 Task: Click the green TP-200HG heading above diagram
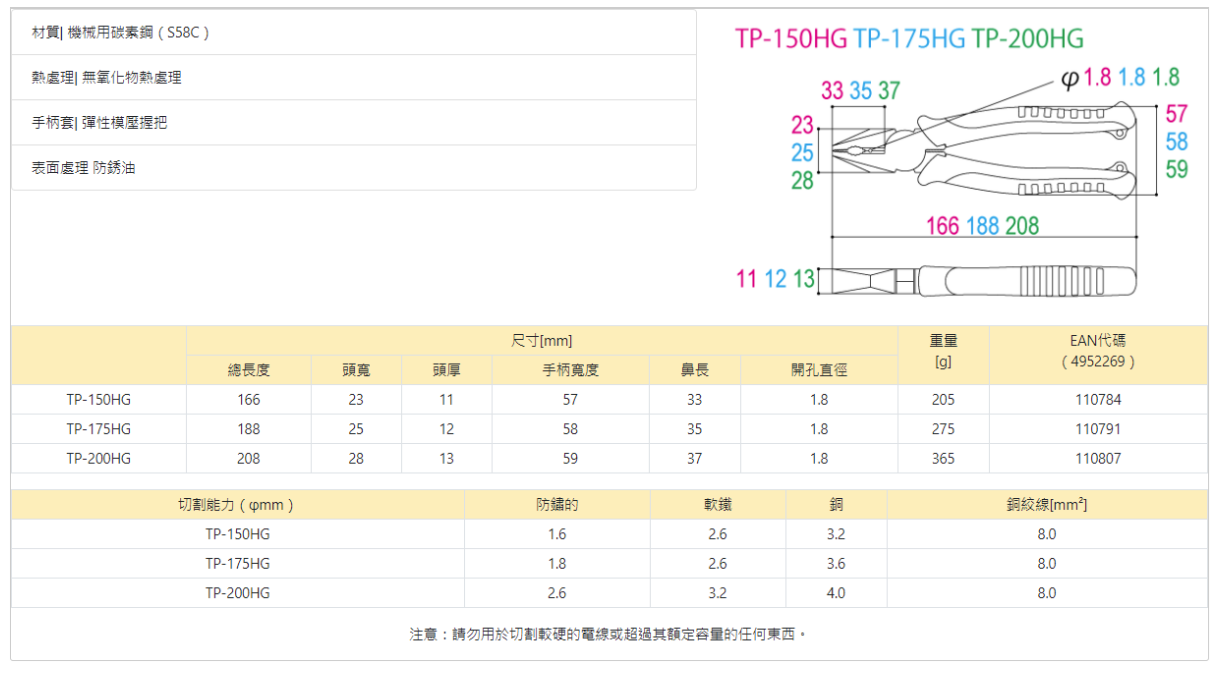1027,39
